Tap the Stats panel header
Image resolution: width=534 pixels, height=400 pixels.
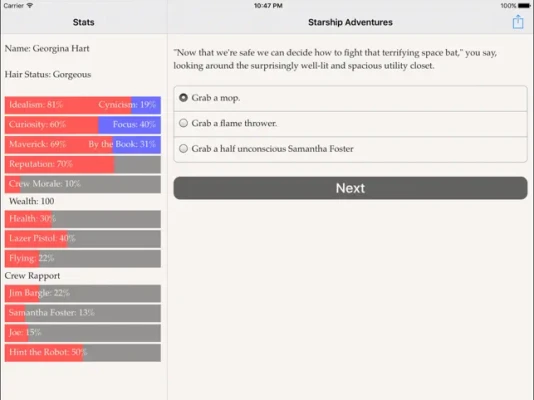coord(83,22)
